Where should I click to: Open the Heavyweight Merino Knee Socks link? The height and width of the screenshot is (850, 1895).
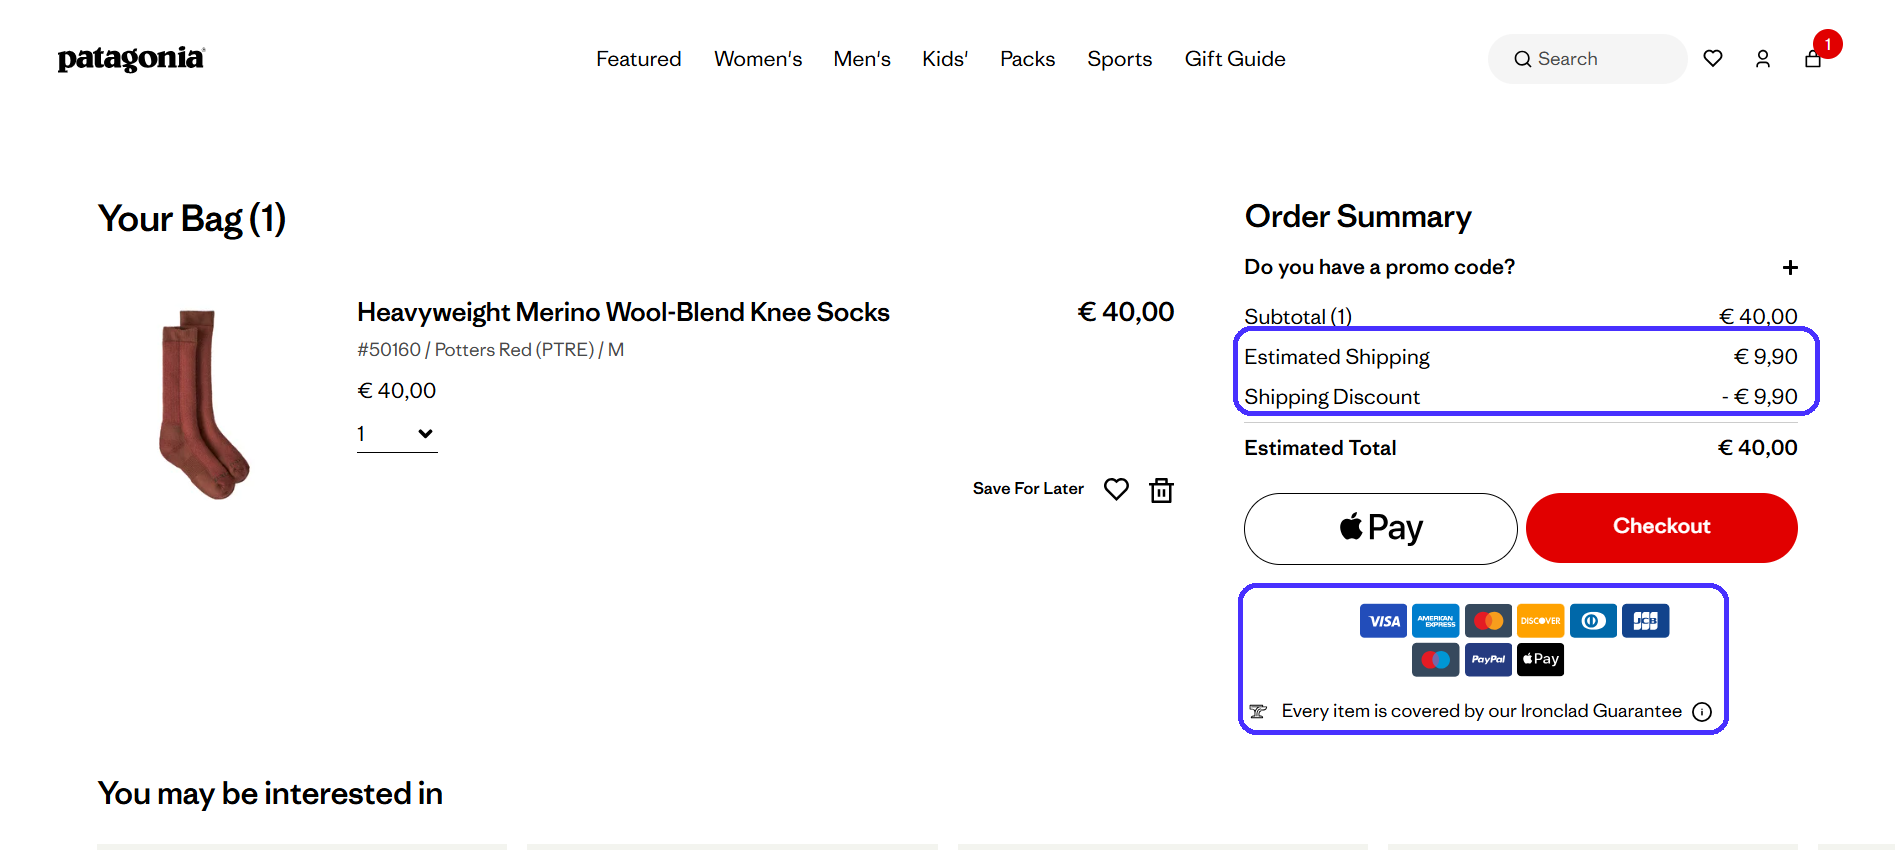623,312
